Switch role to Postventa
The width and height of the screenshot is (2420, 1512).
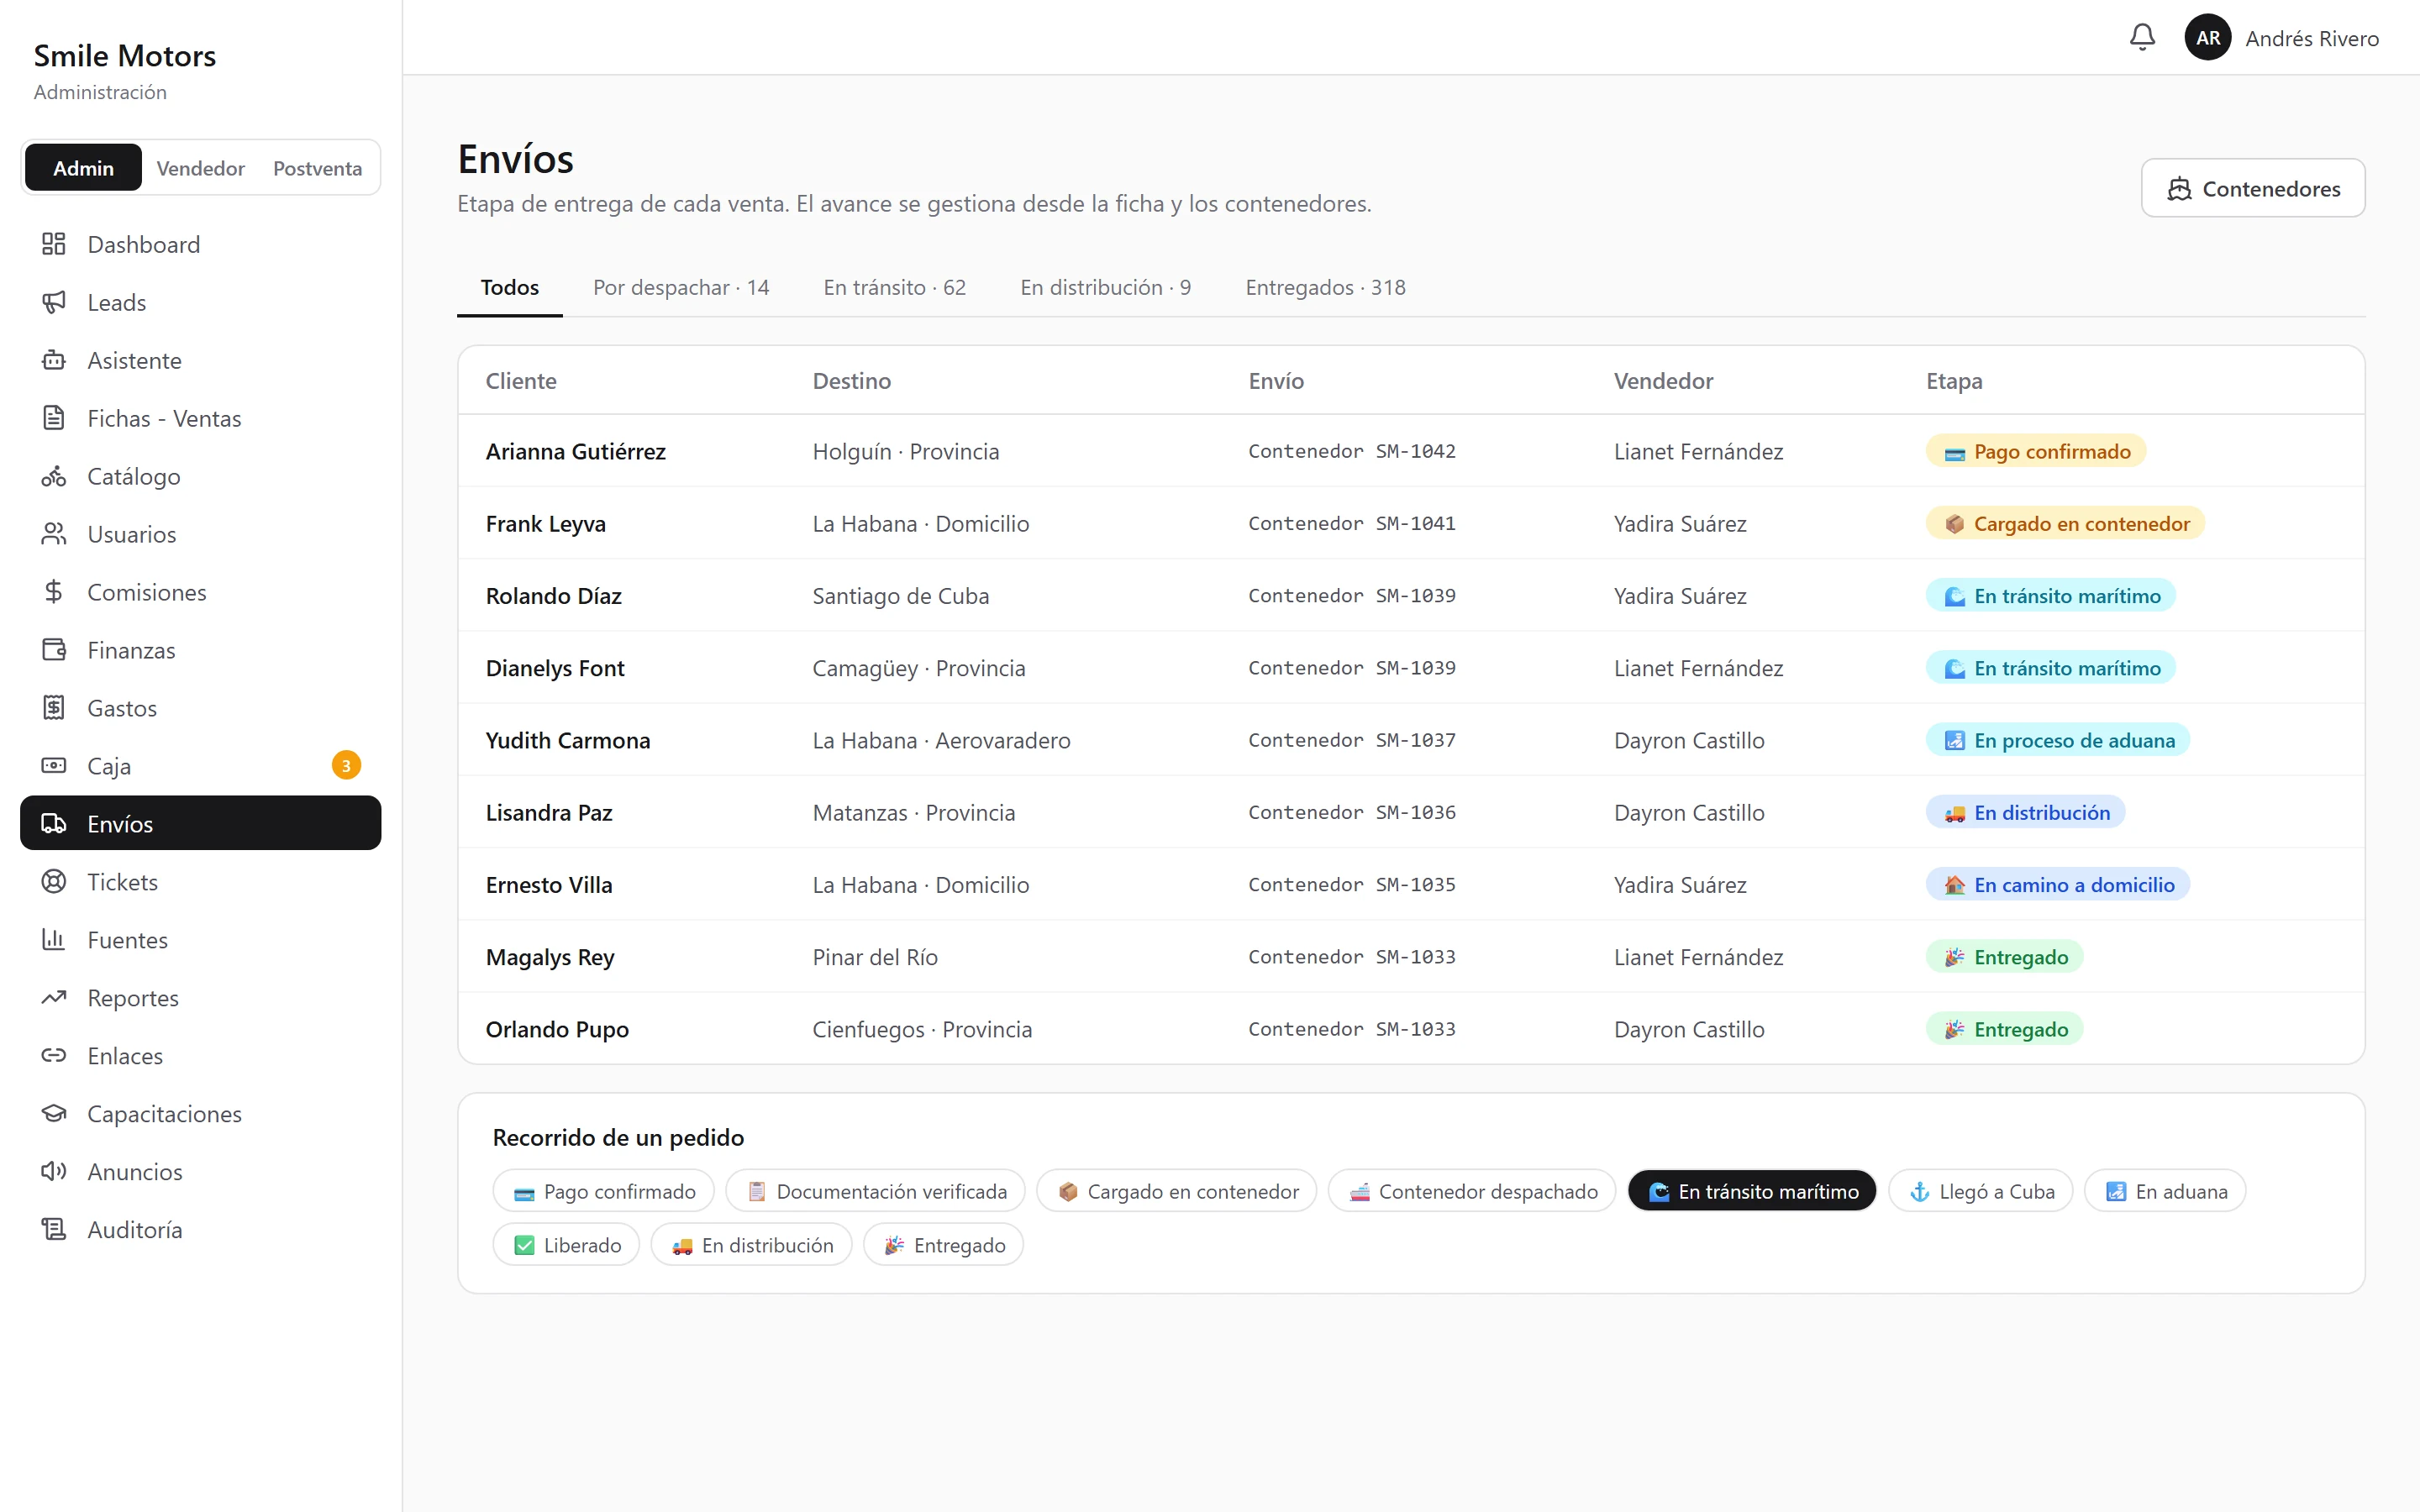point(317,168)
